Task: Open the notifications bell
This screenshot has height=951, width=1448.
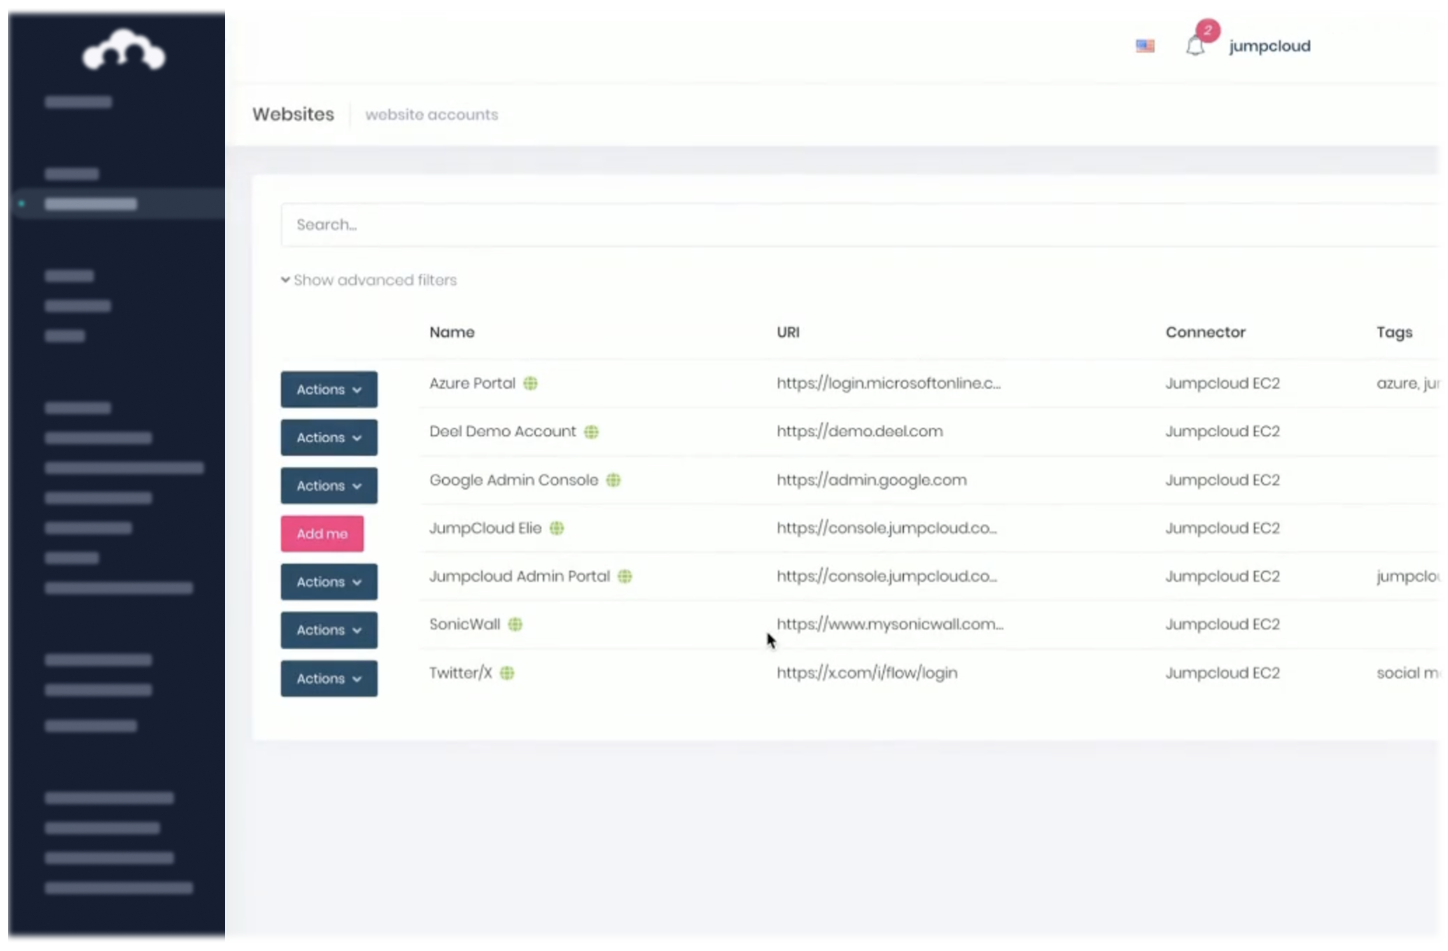Action: coord(1195,46)
